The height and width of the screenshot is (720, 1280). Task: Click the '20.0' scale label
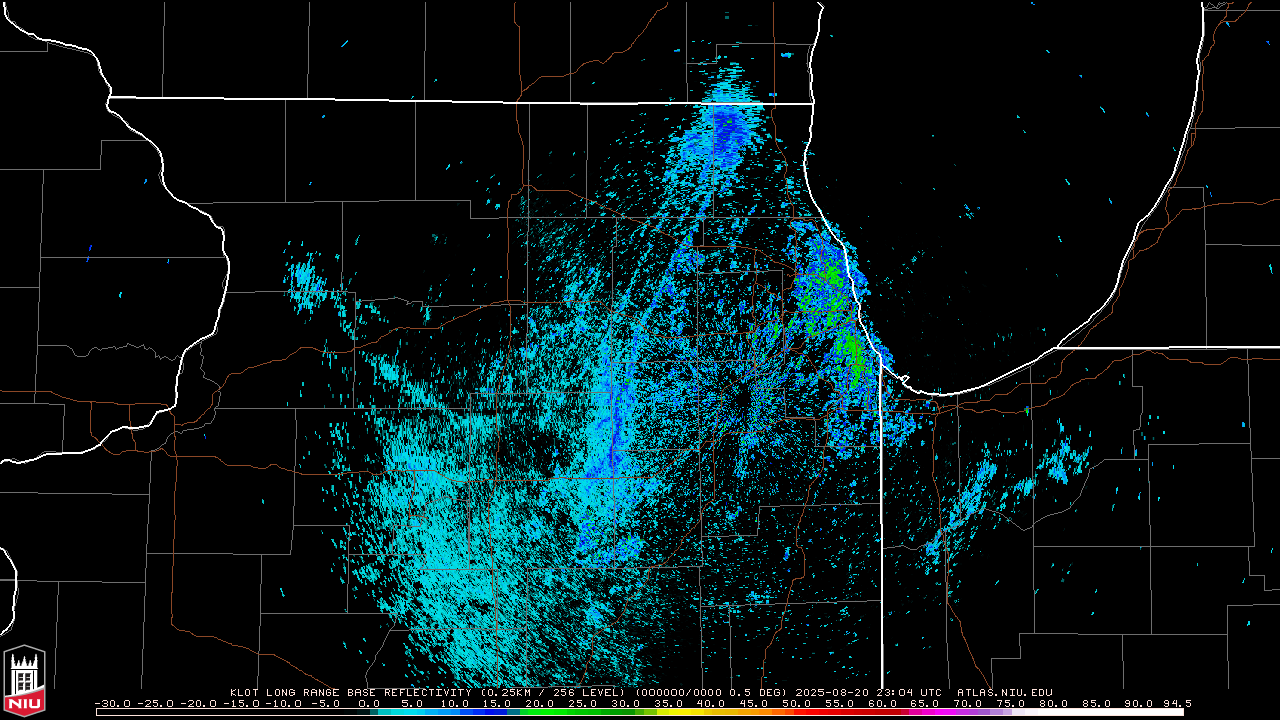pos(541,703)
